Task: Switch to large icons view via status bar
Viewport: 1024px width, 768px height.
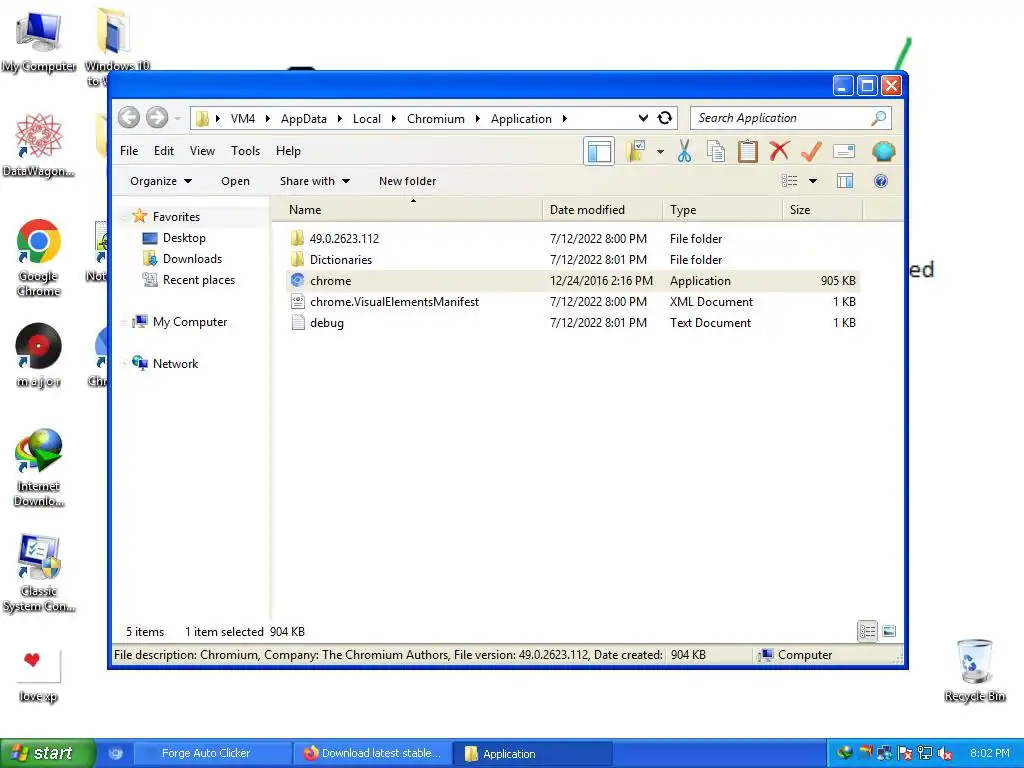Action: tap(889, 631)
